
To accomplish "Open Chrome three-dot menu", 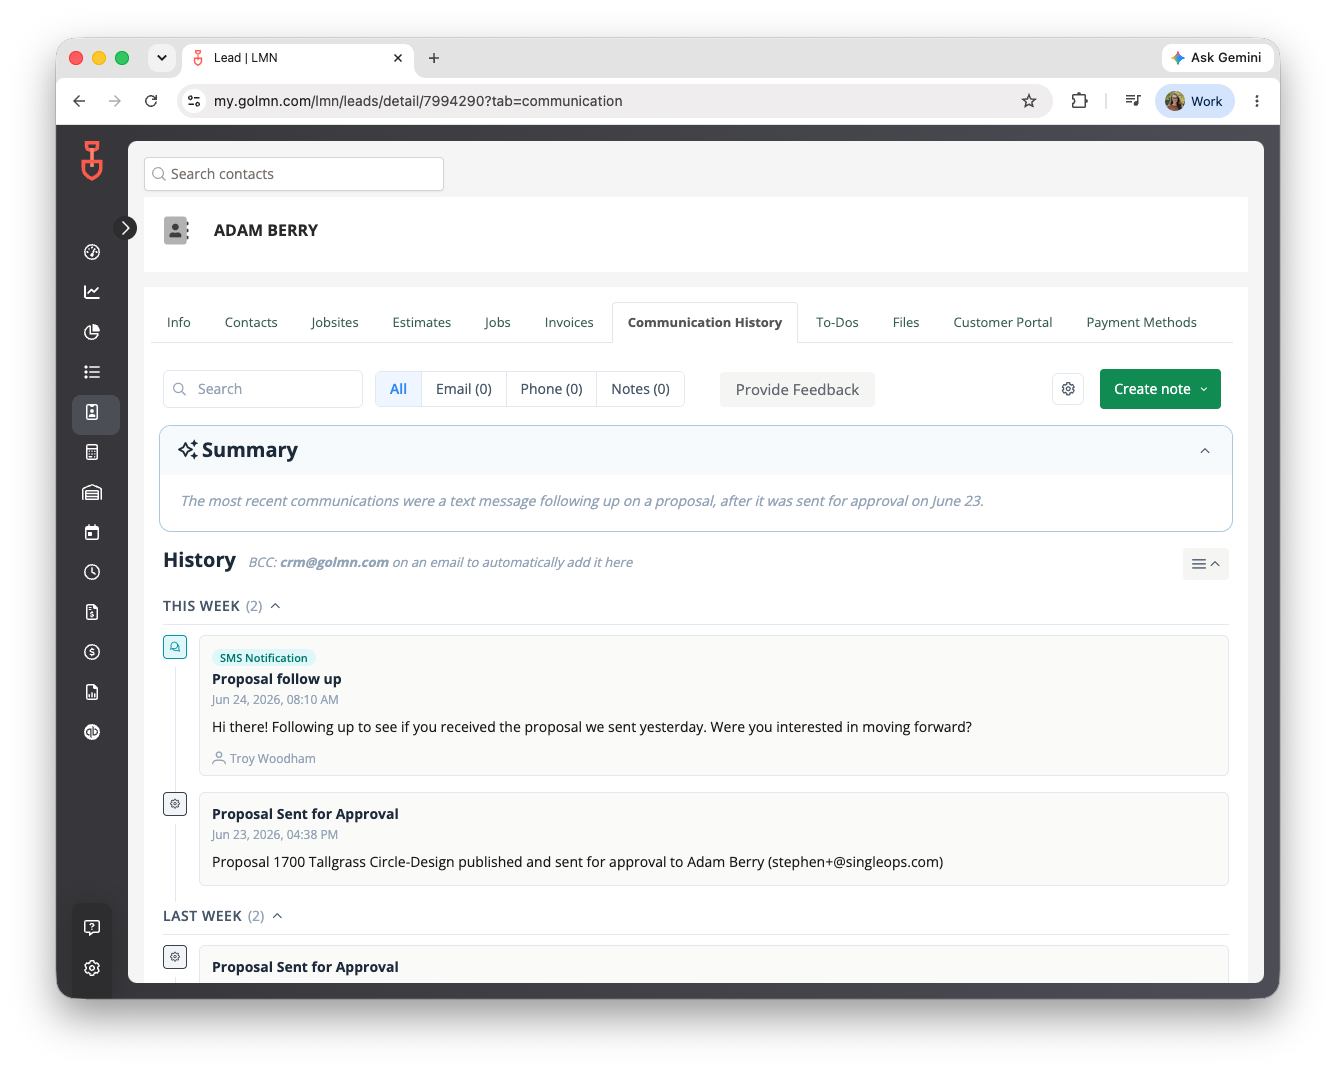I will (1257, 101).
